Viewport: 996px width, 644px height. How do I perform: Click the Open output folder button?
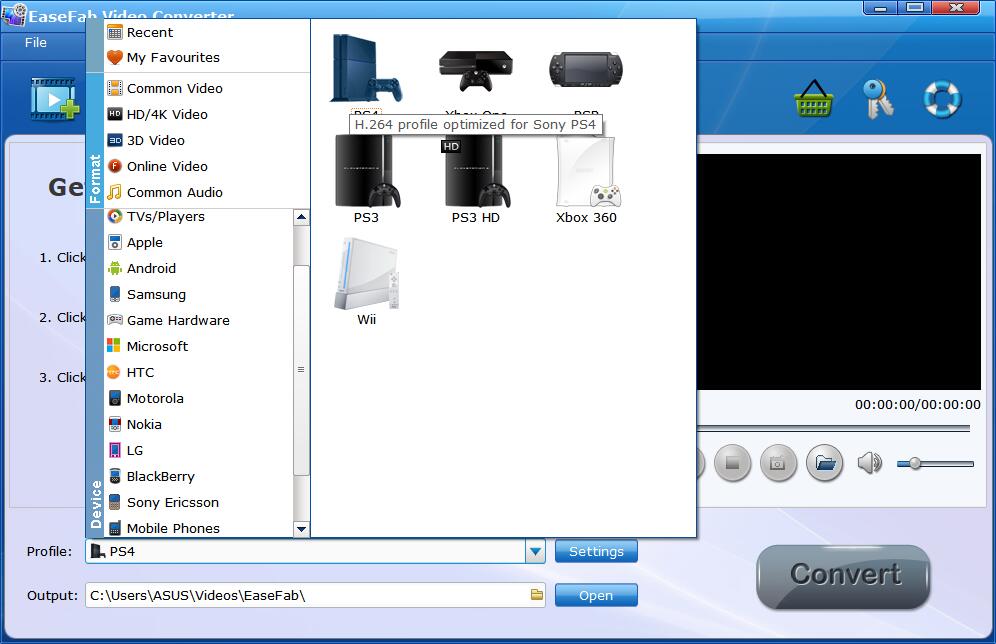coord(596,596)
